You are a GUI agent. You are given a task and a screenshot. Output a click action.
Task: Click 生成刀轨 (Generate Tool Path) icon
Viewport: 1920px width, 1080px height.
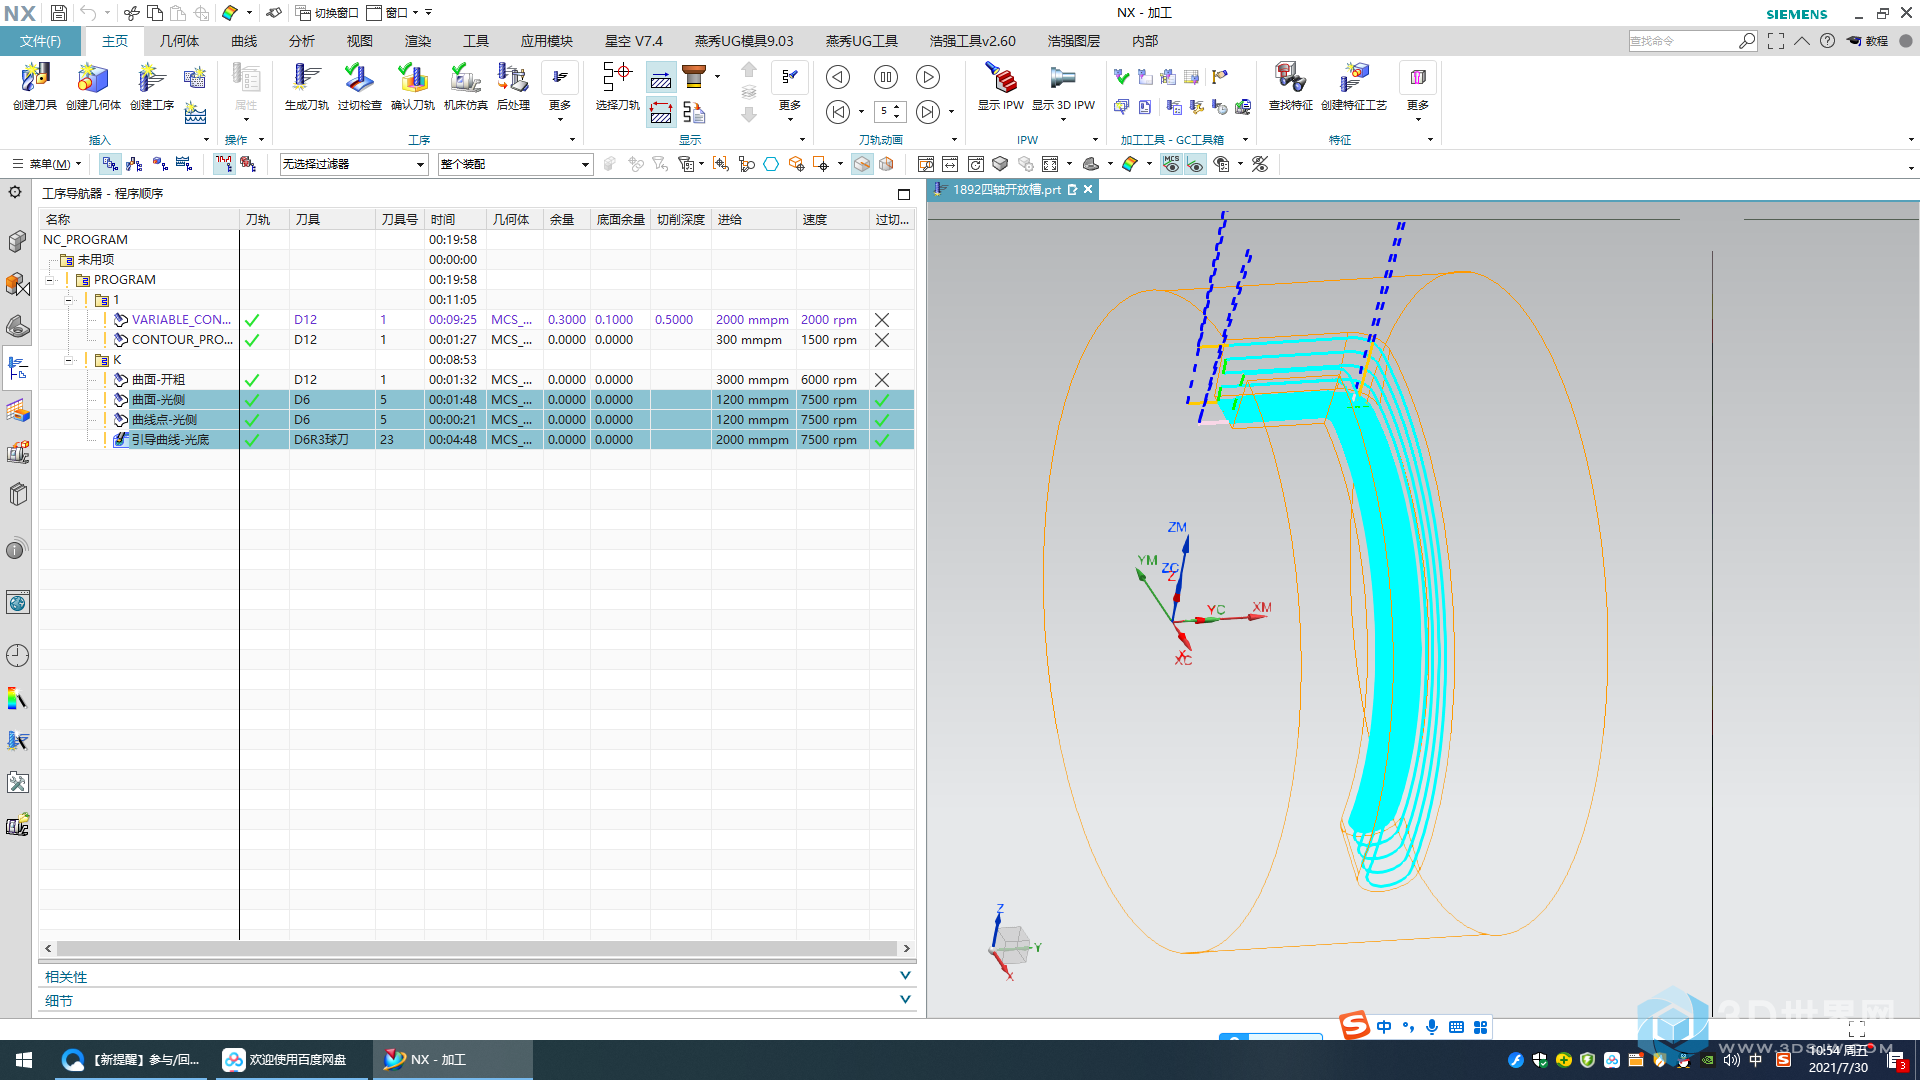tap(306, 86)
